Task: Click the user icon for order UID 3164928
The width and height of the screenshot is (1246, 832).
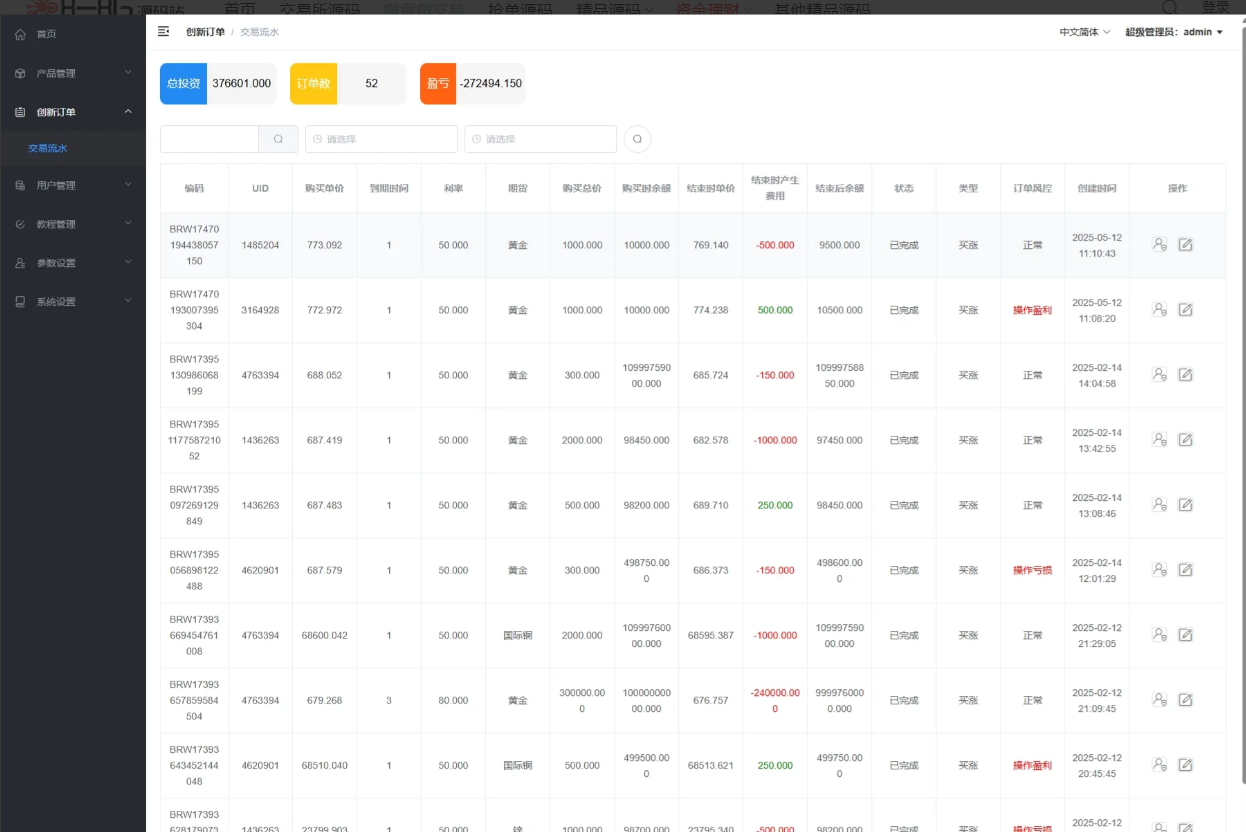Action: (x=1159, y=310)
